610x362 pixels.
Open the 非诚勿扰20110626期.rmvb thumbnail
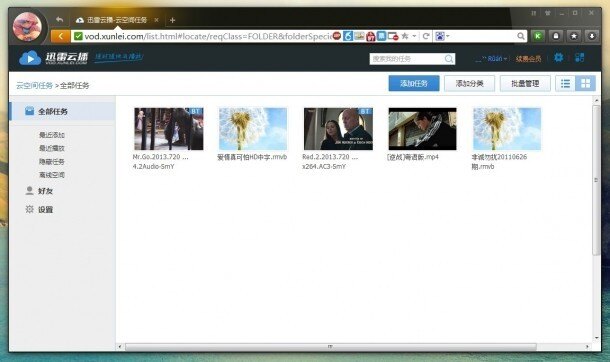[507, 129]
